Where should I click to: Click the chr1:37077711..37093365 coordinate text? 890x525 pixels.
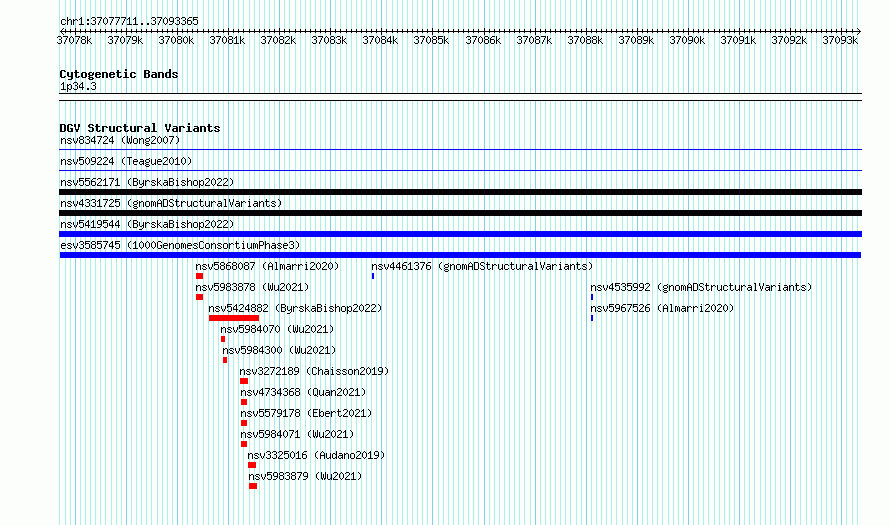pyautogui.click(x=129, y=22)
